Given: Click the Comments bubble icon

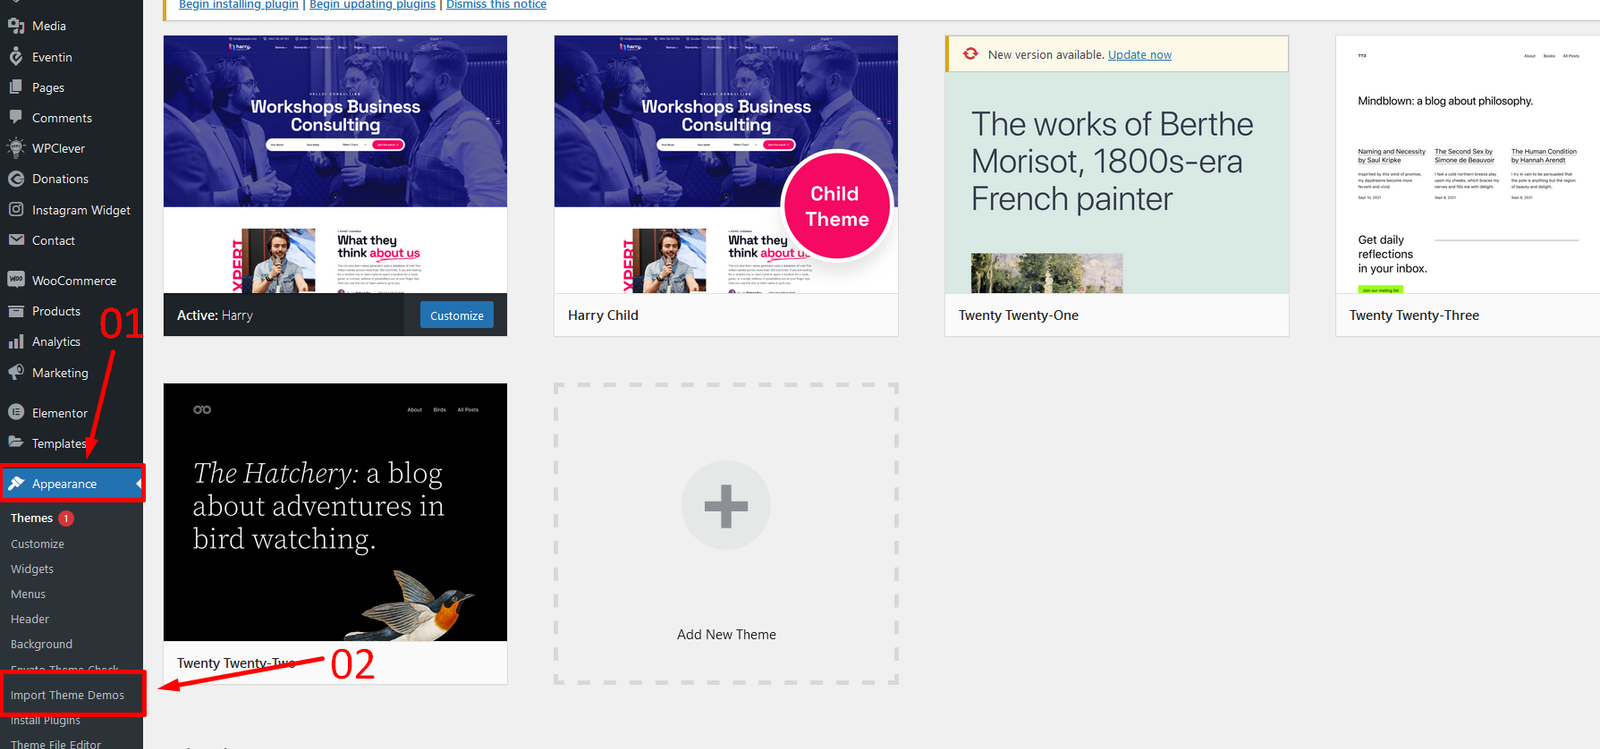Looking at the screenshot, I should click(x=16, y=117).
